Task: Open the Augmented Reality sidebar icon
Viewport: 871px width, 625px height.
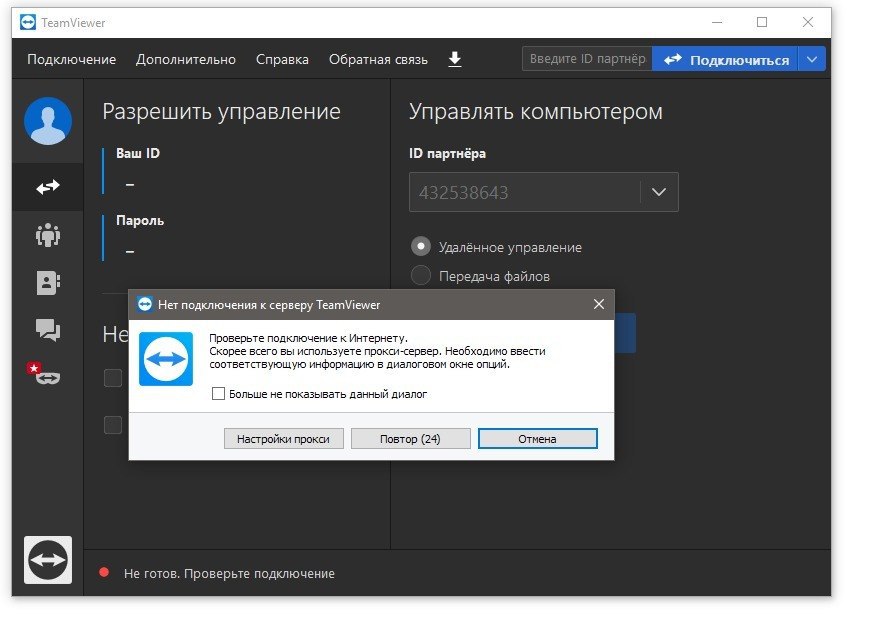Action: 44,373
